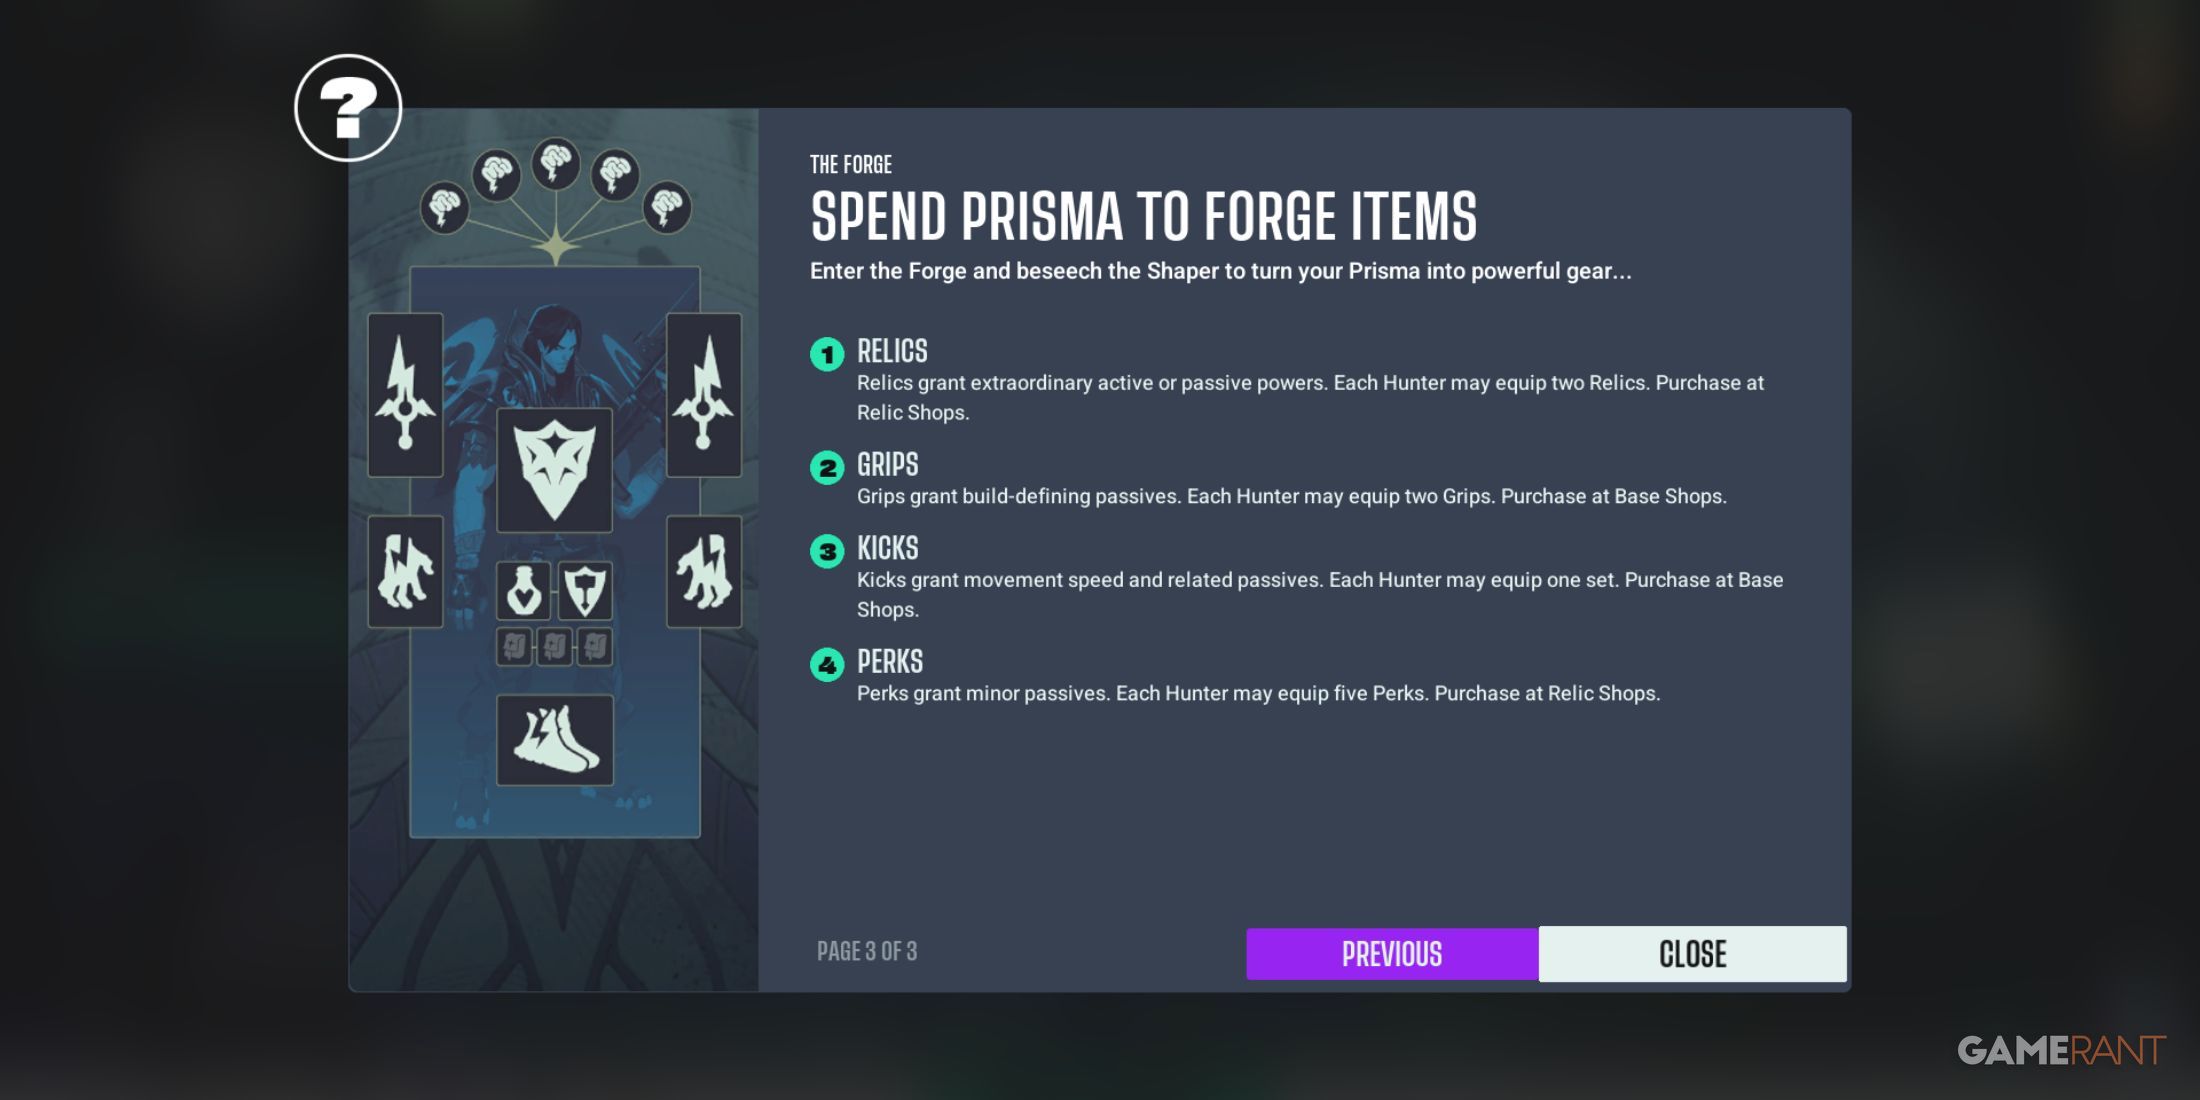Select the topmost center perk icon
The image size is (2200, 1100).
pos(556,162)
